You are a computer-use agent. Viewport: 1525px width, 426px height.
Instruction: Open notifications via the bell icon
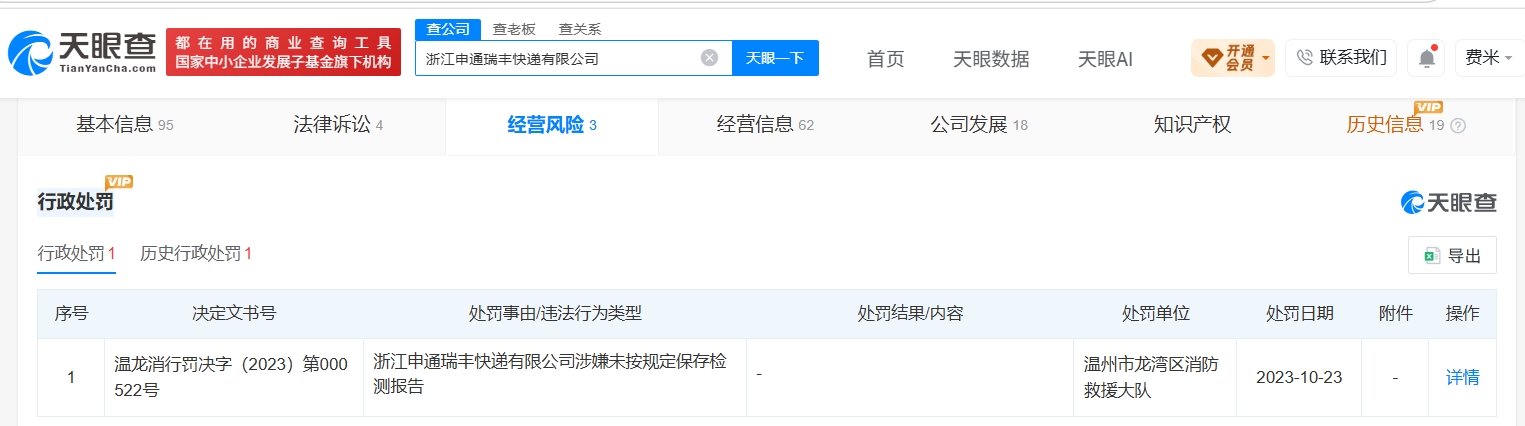(x=1426, y=58)
